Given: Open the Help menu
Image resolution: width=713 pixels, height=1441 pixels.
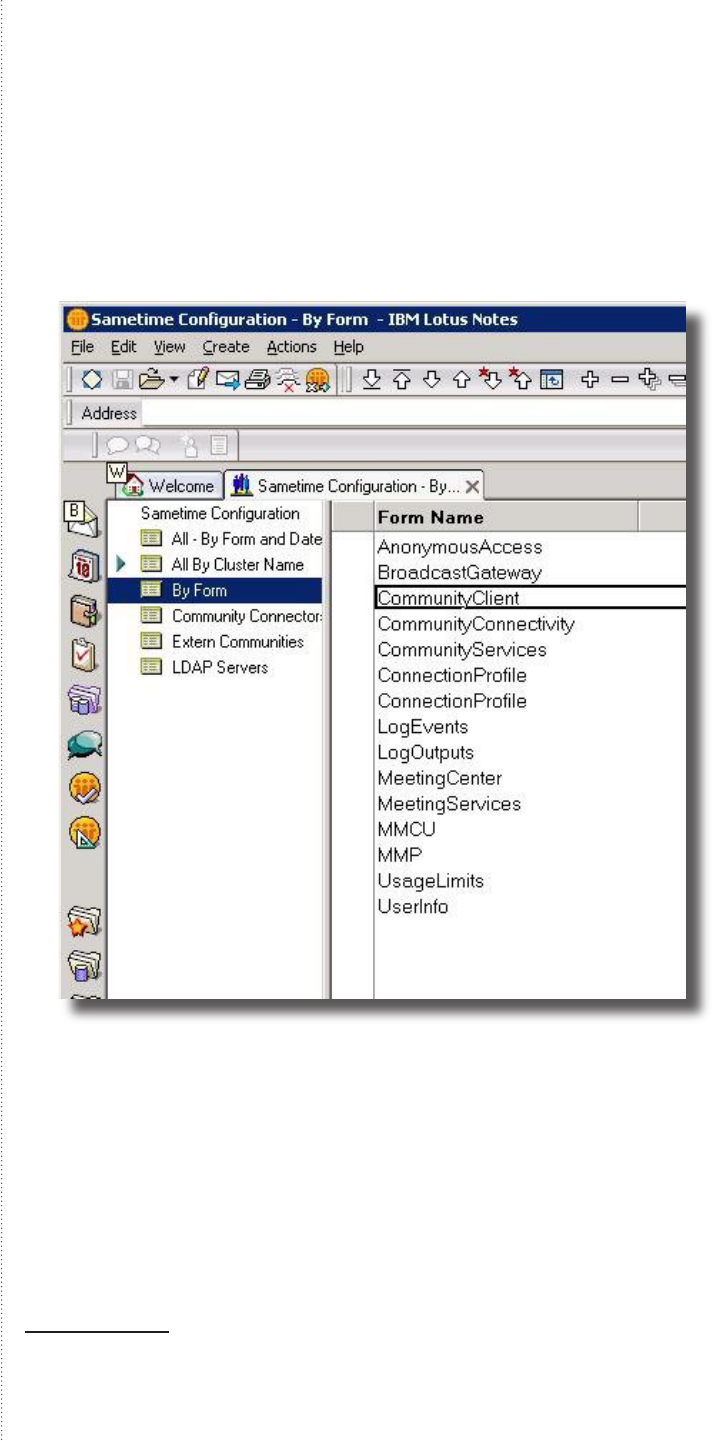Looking at the screenshot, I should [x=349, y=347].
